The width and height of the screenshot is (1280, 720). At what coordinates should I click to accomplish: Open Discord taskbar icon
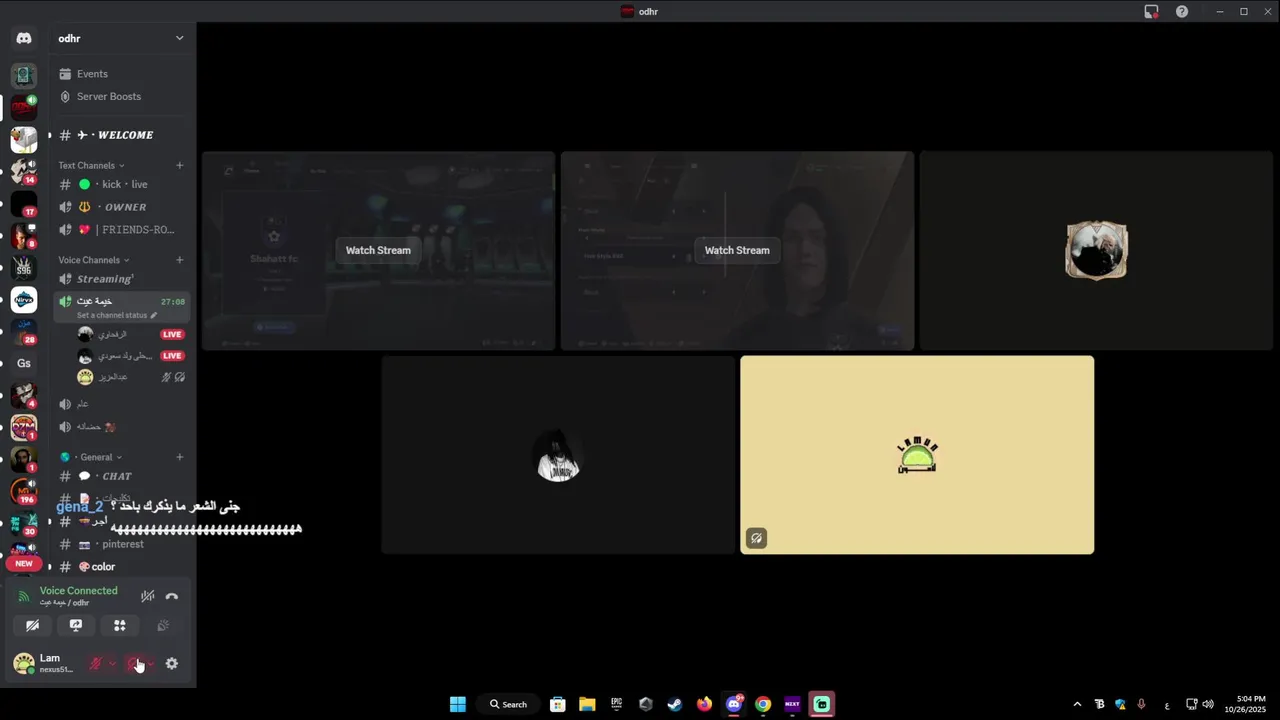[x=734, y=704]
